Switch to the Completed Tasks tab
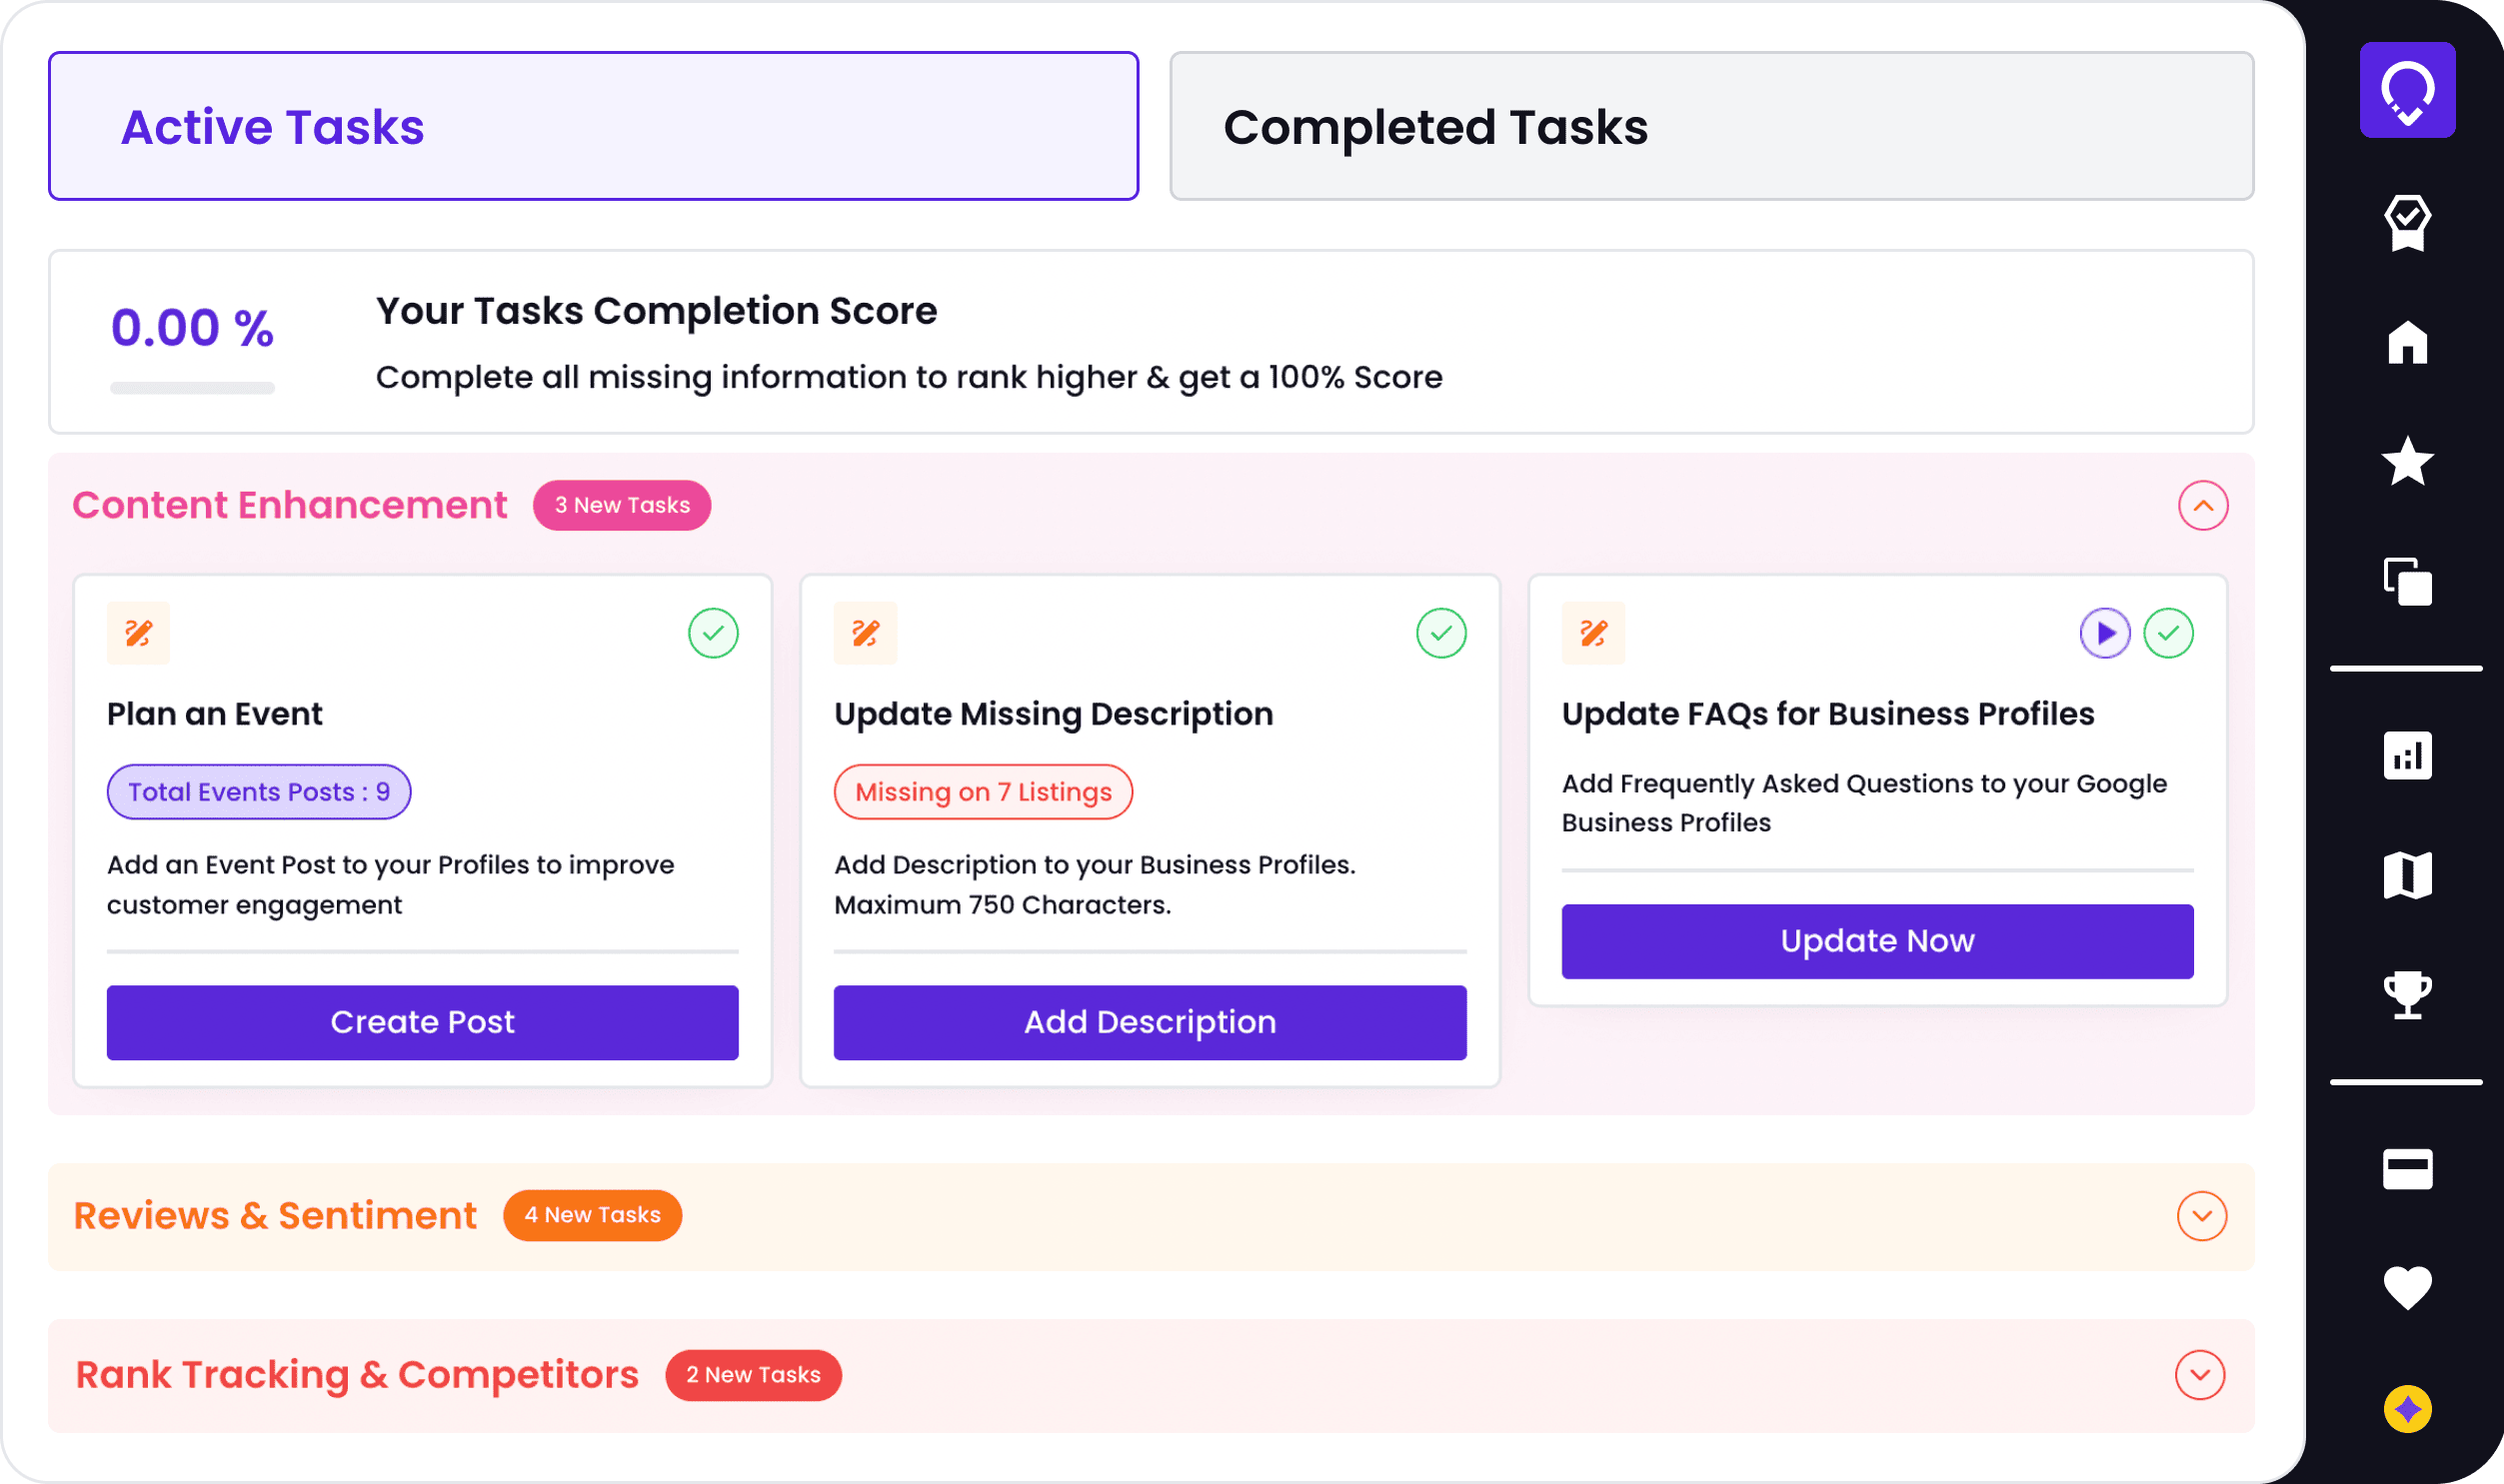2504x1484 pixels. tap(1711, 126)
